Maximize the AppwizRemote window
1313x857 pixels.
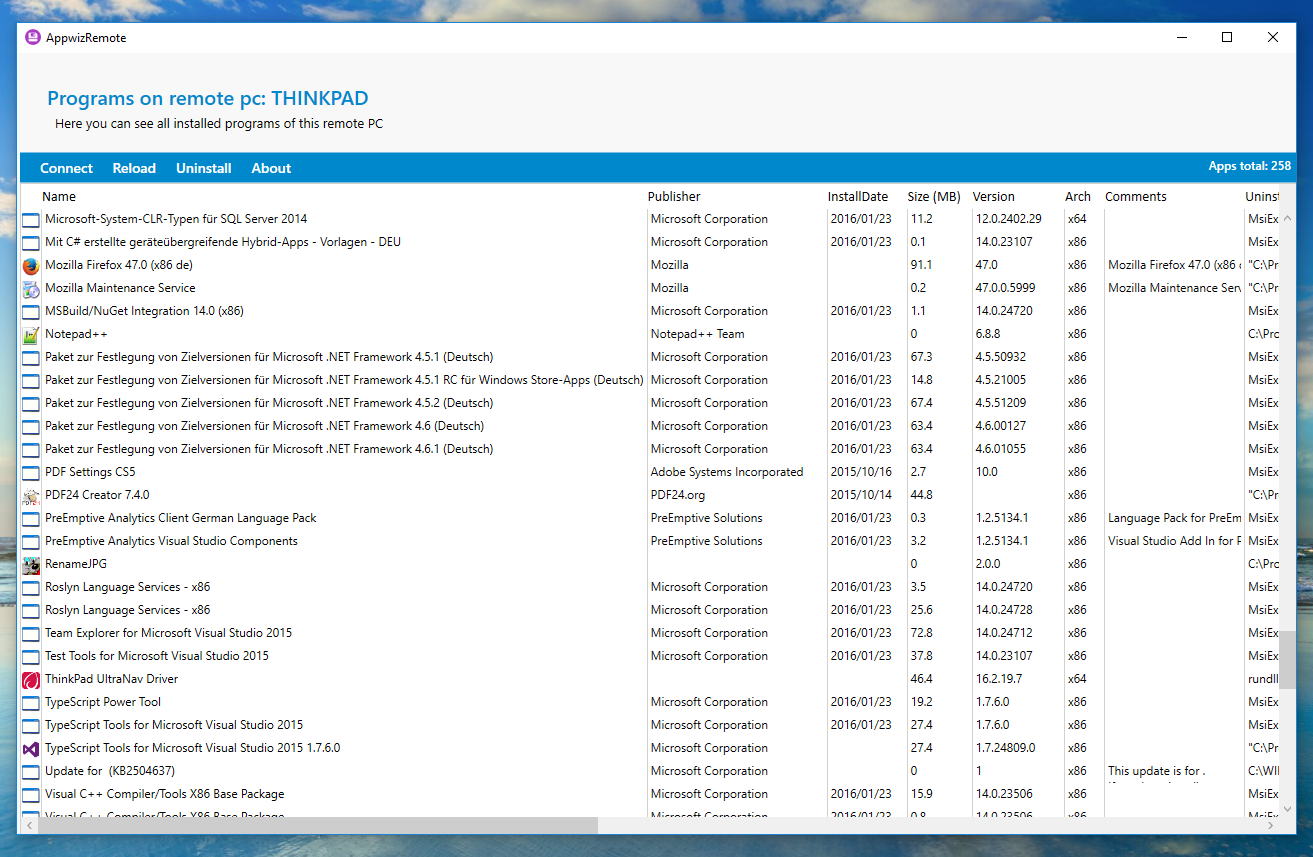pyautogui.click(x=1227, y=37)
